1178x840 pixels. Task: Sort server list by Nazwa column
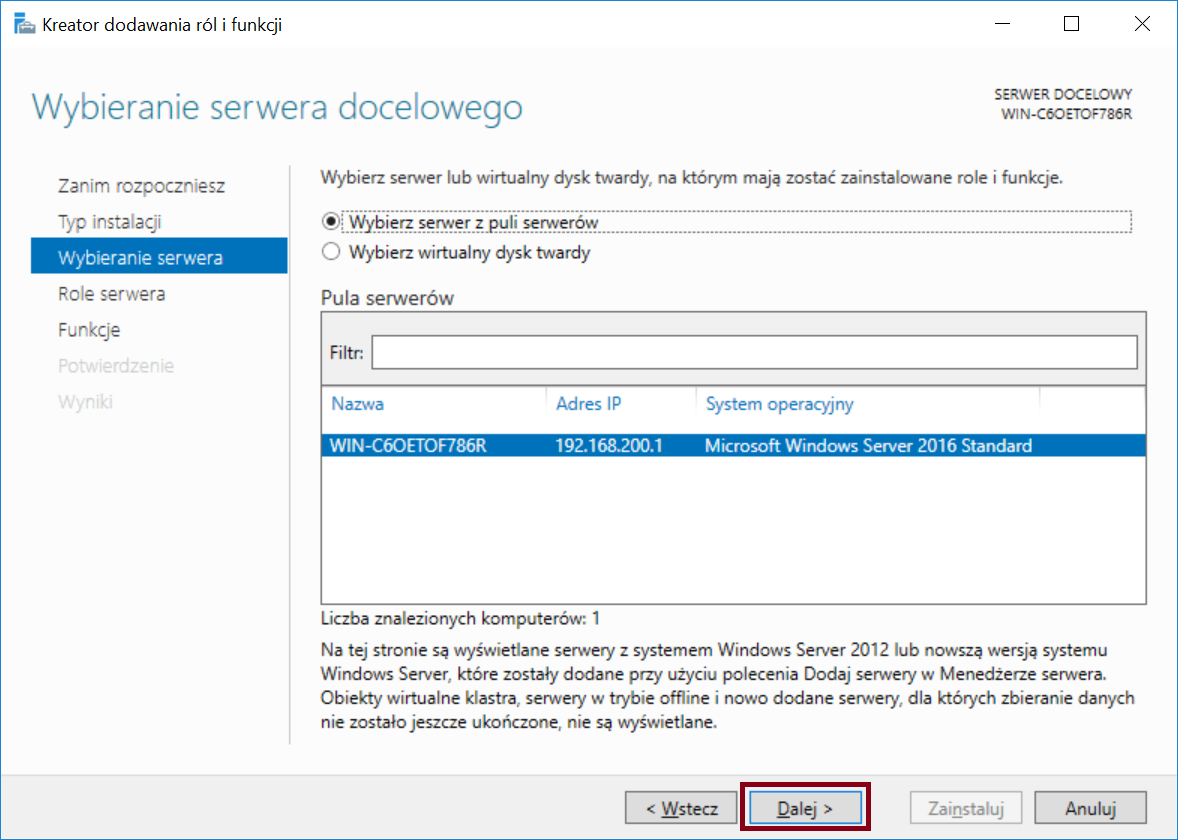[358, 403]
